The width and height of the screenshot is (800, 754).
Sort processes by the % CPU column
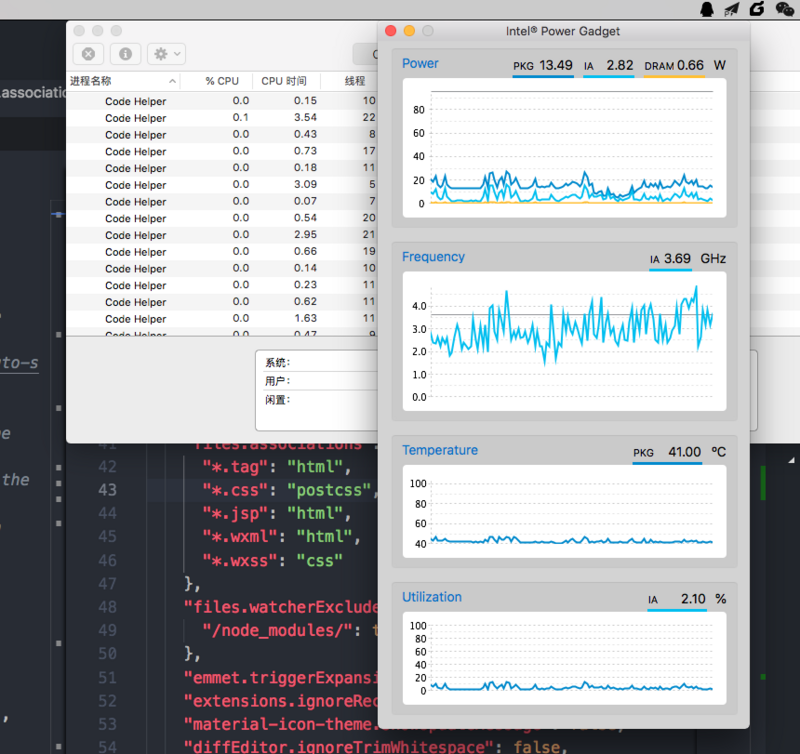[222, 81]
